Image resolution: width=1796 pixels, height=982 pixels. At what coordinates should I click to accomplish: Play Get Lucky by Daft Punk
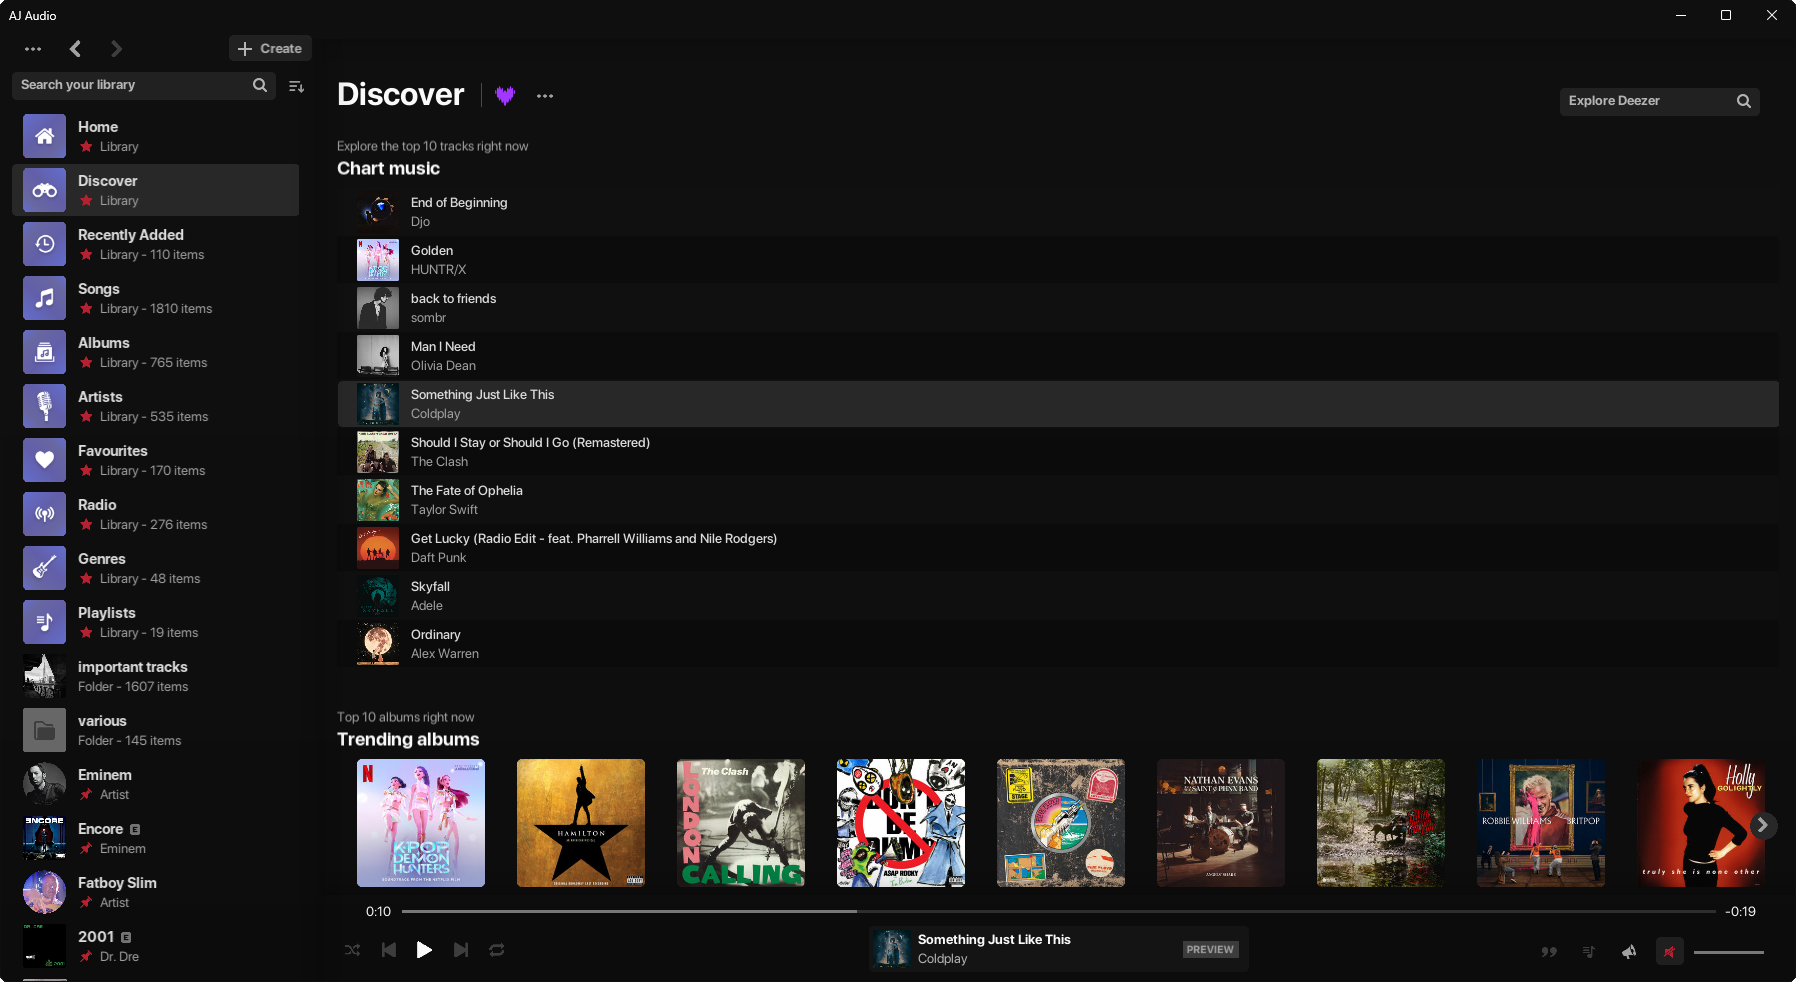(1058, 548)
